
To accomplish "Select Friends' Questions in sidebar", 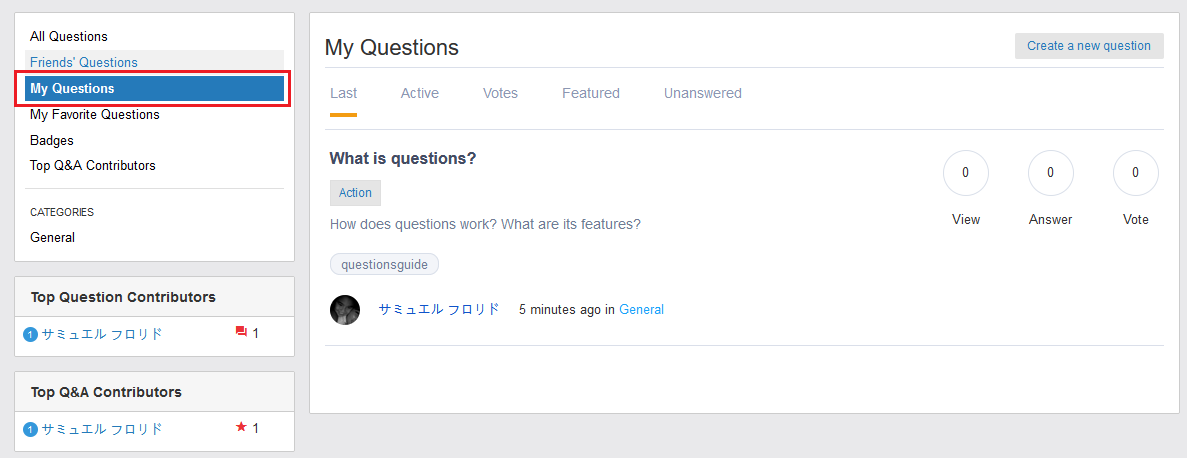I will [x=84, y=62].
